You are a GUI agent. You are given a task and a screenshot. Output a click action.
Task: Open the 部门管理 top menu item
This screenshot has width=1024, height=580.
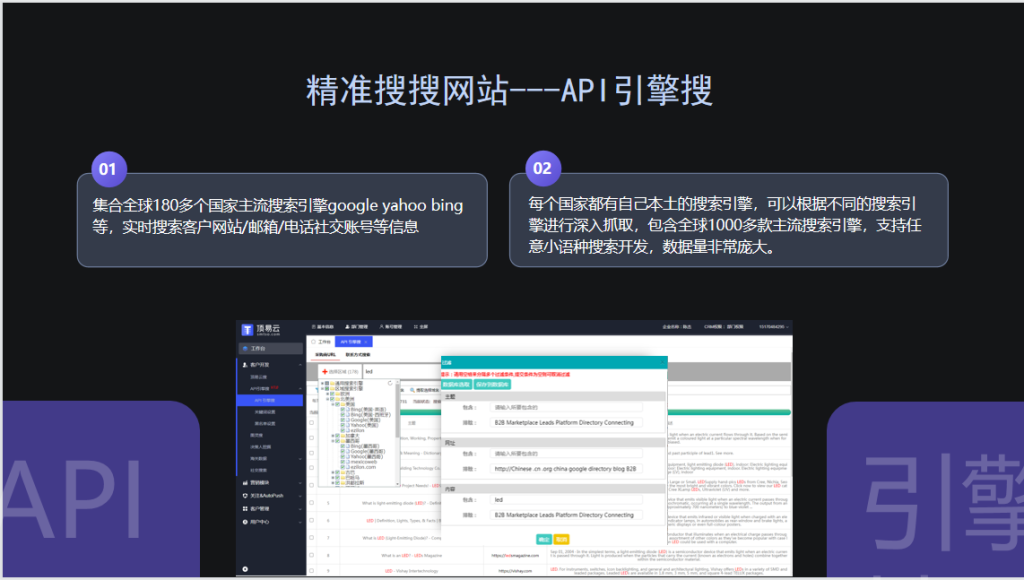[x=358, y=326]
